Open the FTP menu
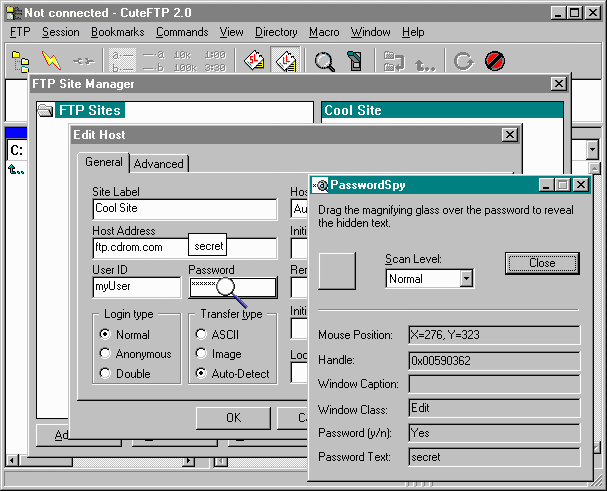 coord(20,32)
